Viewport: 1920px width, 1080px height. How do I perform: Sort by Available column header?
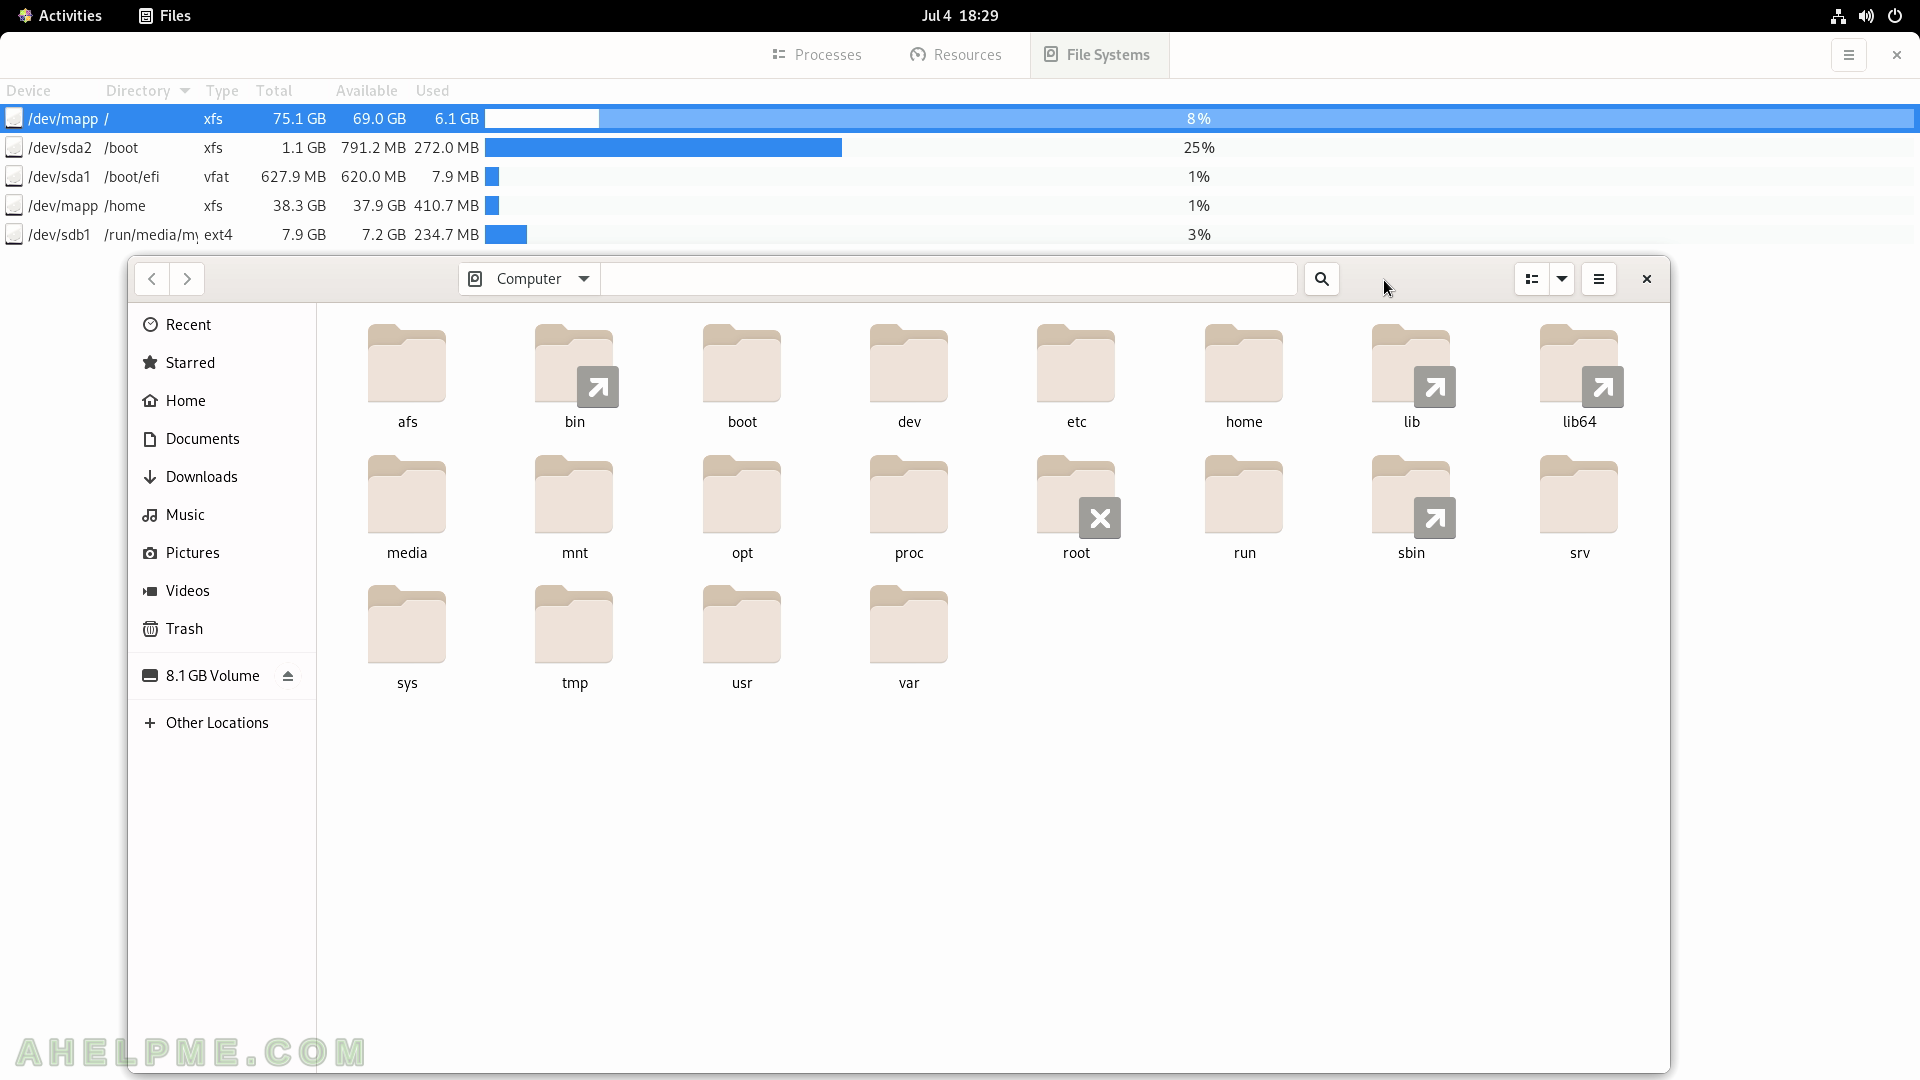(x=367, y=91)
